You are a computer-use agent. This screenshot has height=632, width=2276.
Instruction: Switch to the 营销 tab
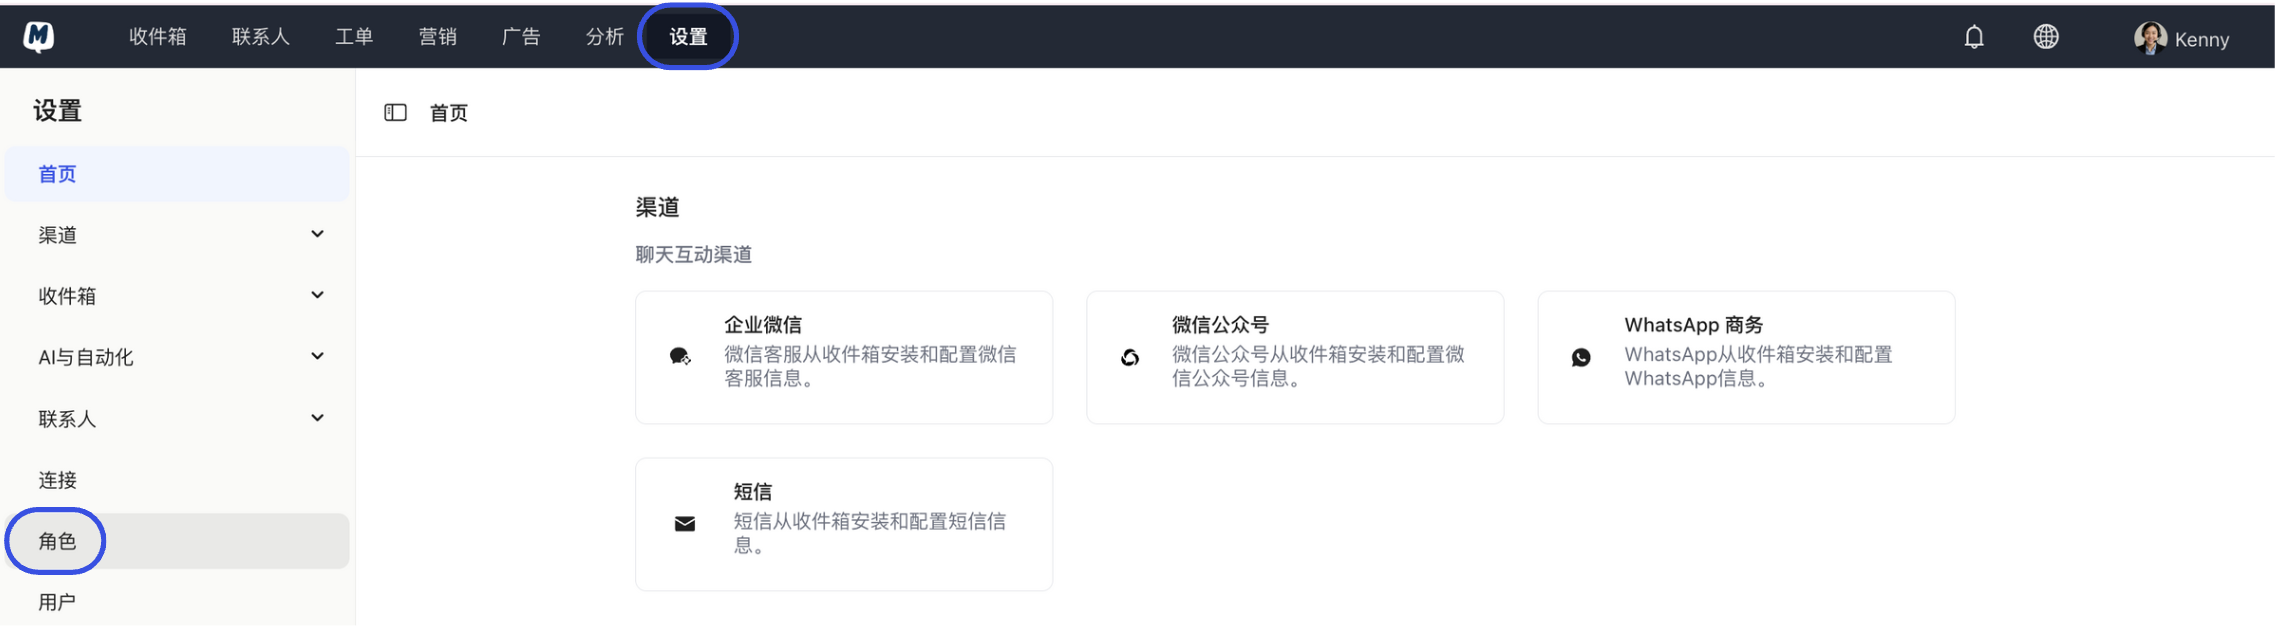[438, 36]
